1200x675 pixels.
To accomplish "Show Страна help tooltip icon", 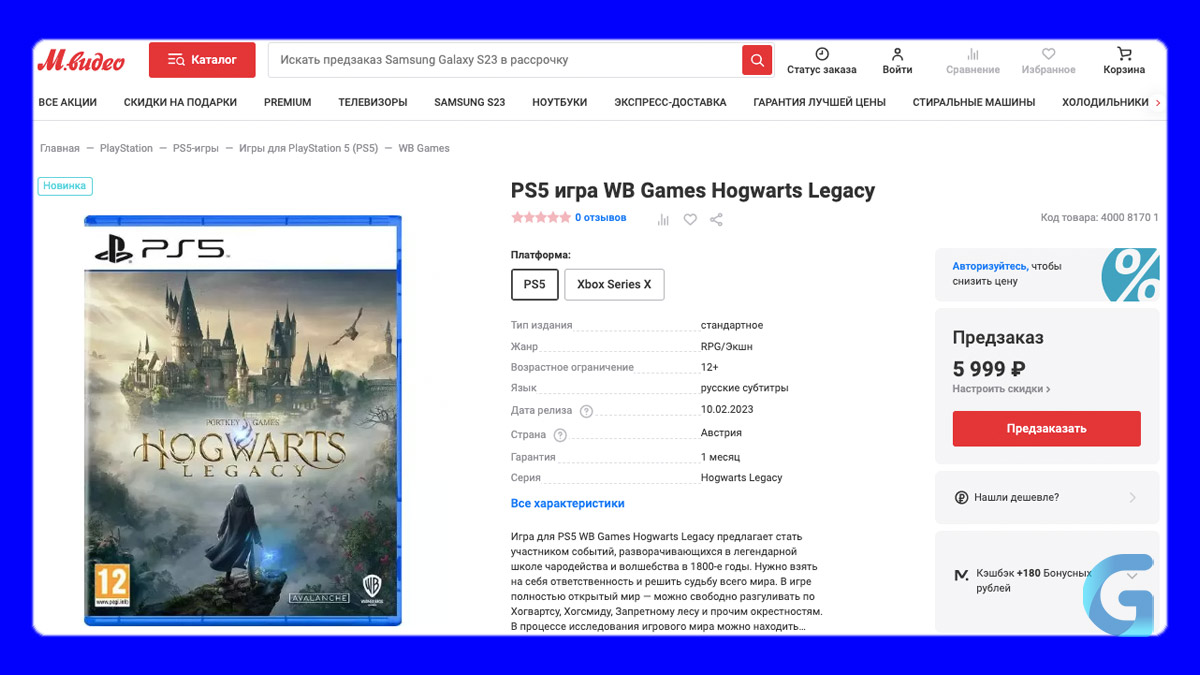I will coord(560,435).
